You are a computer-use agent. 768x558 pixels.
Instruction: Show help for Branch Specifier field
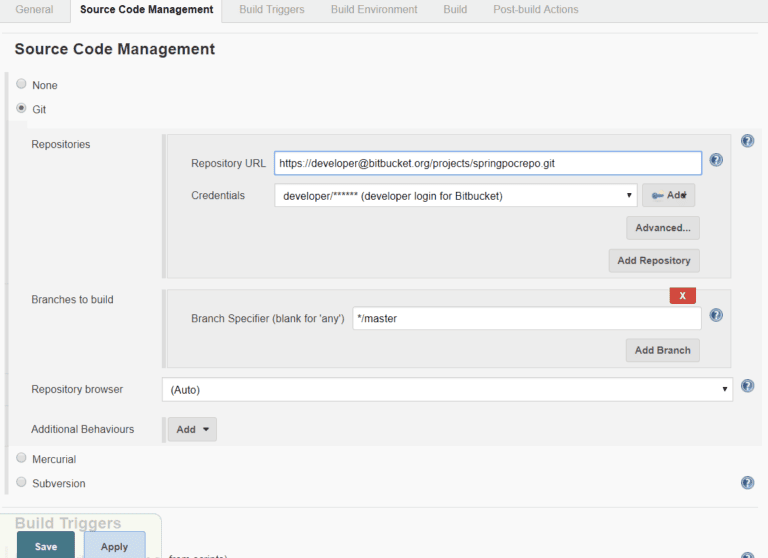[x=716, y=315]
